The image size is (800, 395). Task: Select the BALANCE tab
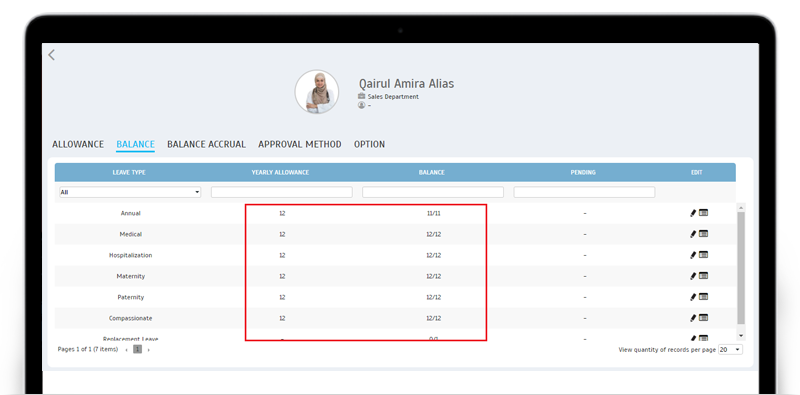point(136,144)
